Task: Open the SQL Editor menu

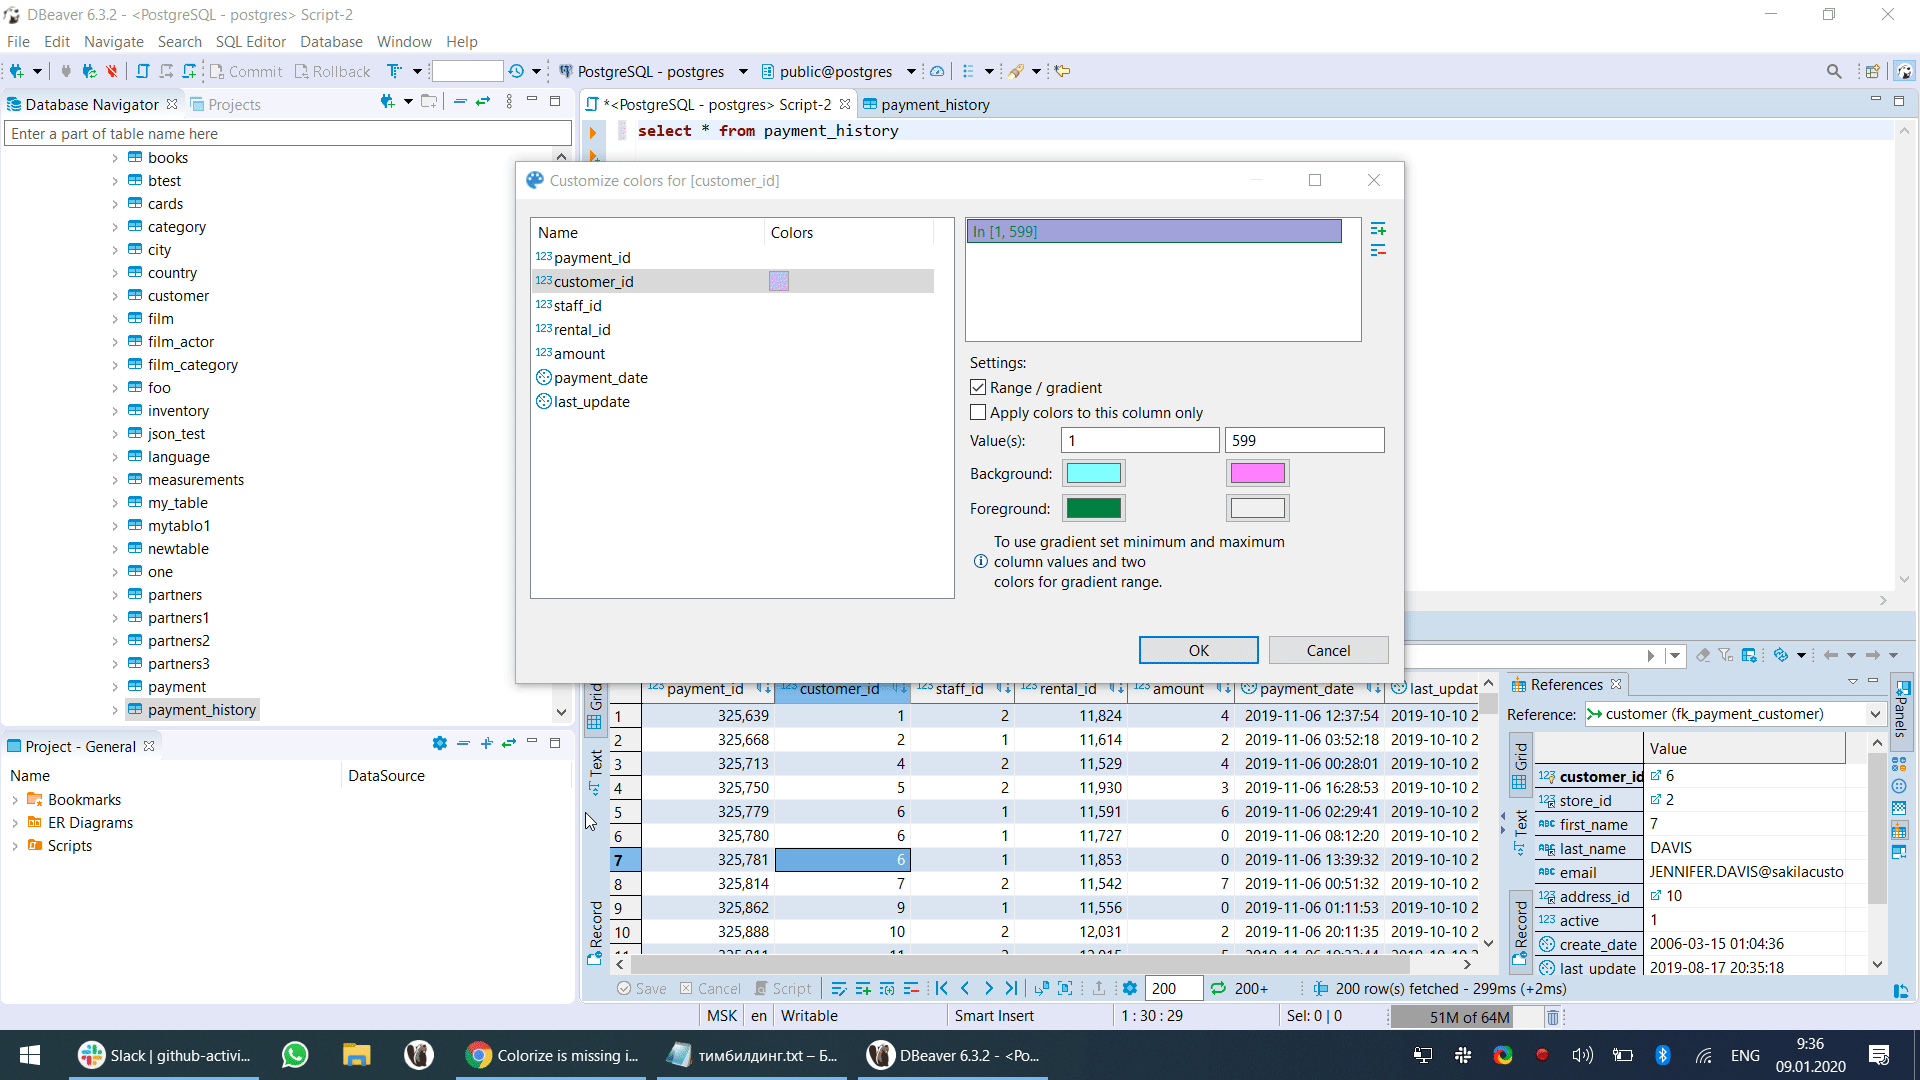Action: pyautogui.click(x=250, y=41)
